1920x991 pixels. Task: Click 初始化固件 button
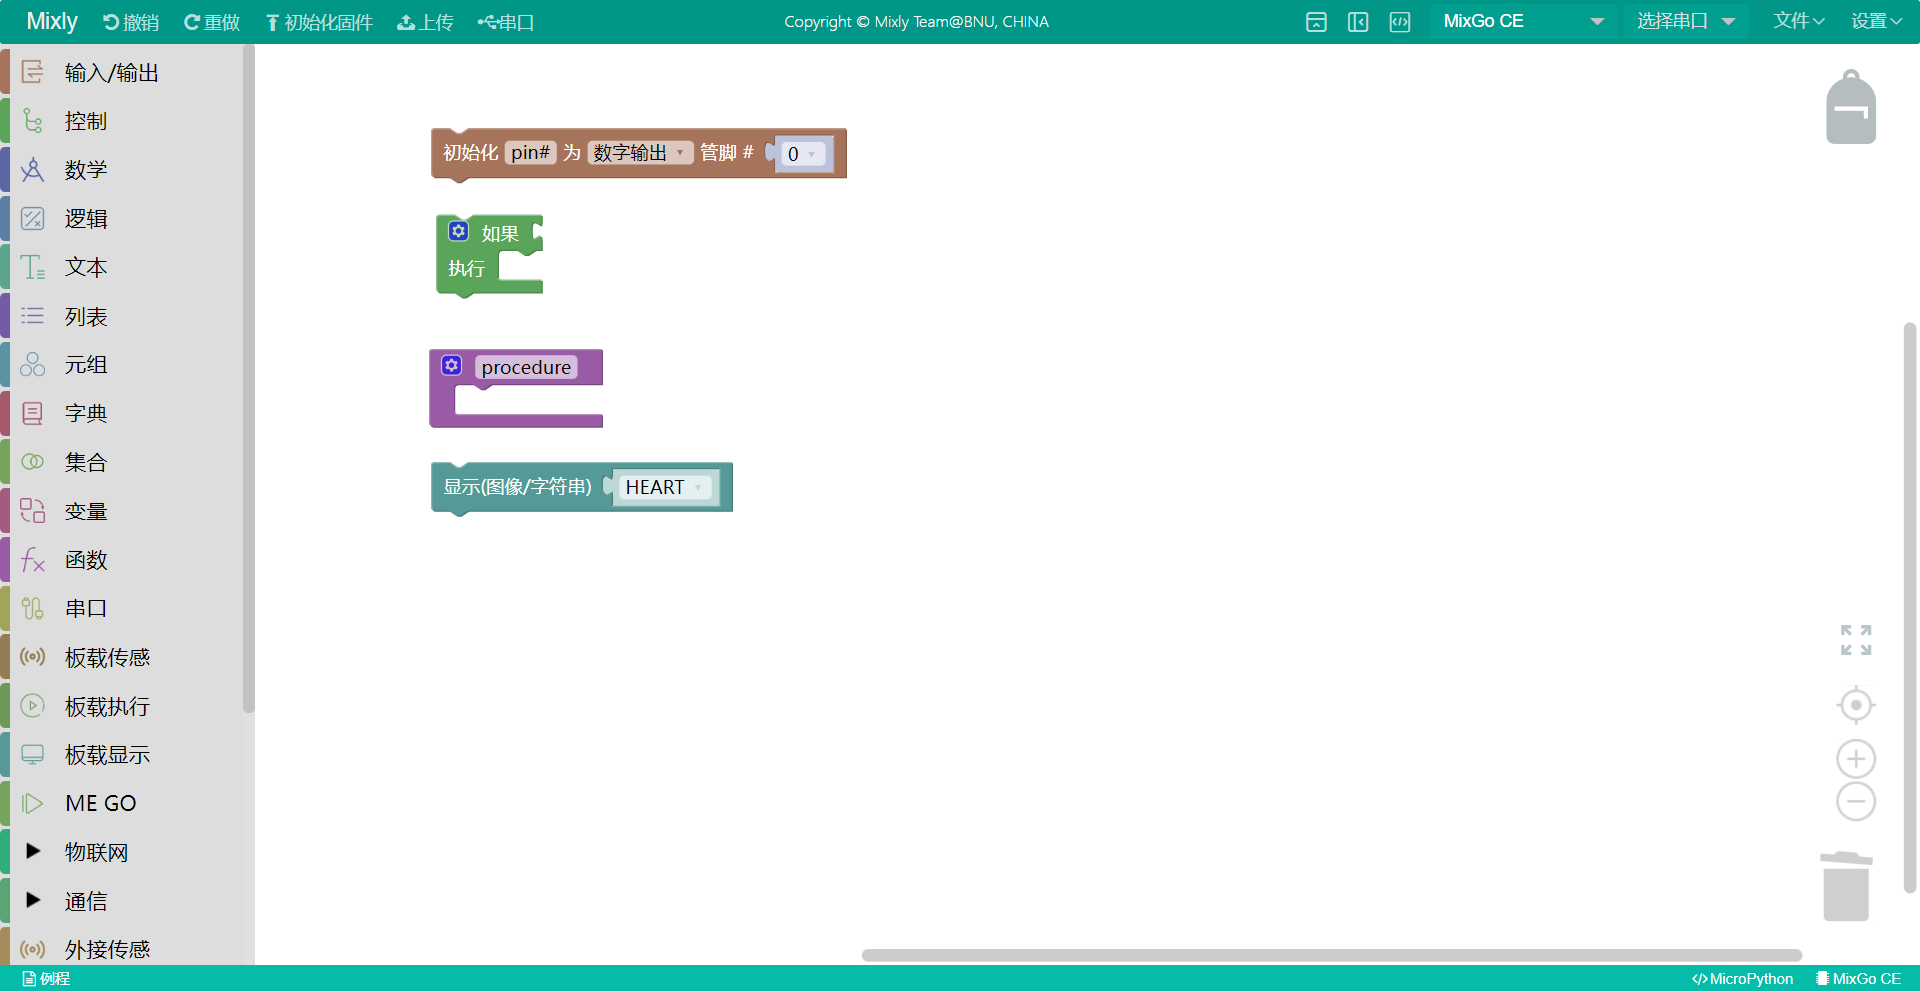(x=319, y=22)
